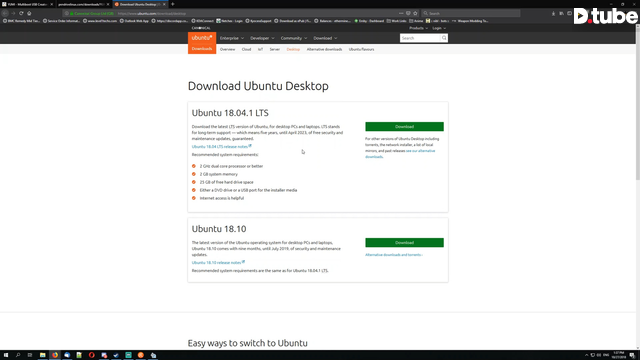Open the Windows Start button
The width and height of the screenshot is (640, 360).
6,355
